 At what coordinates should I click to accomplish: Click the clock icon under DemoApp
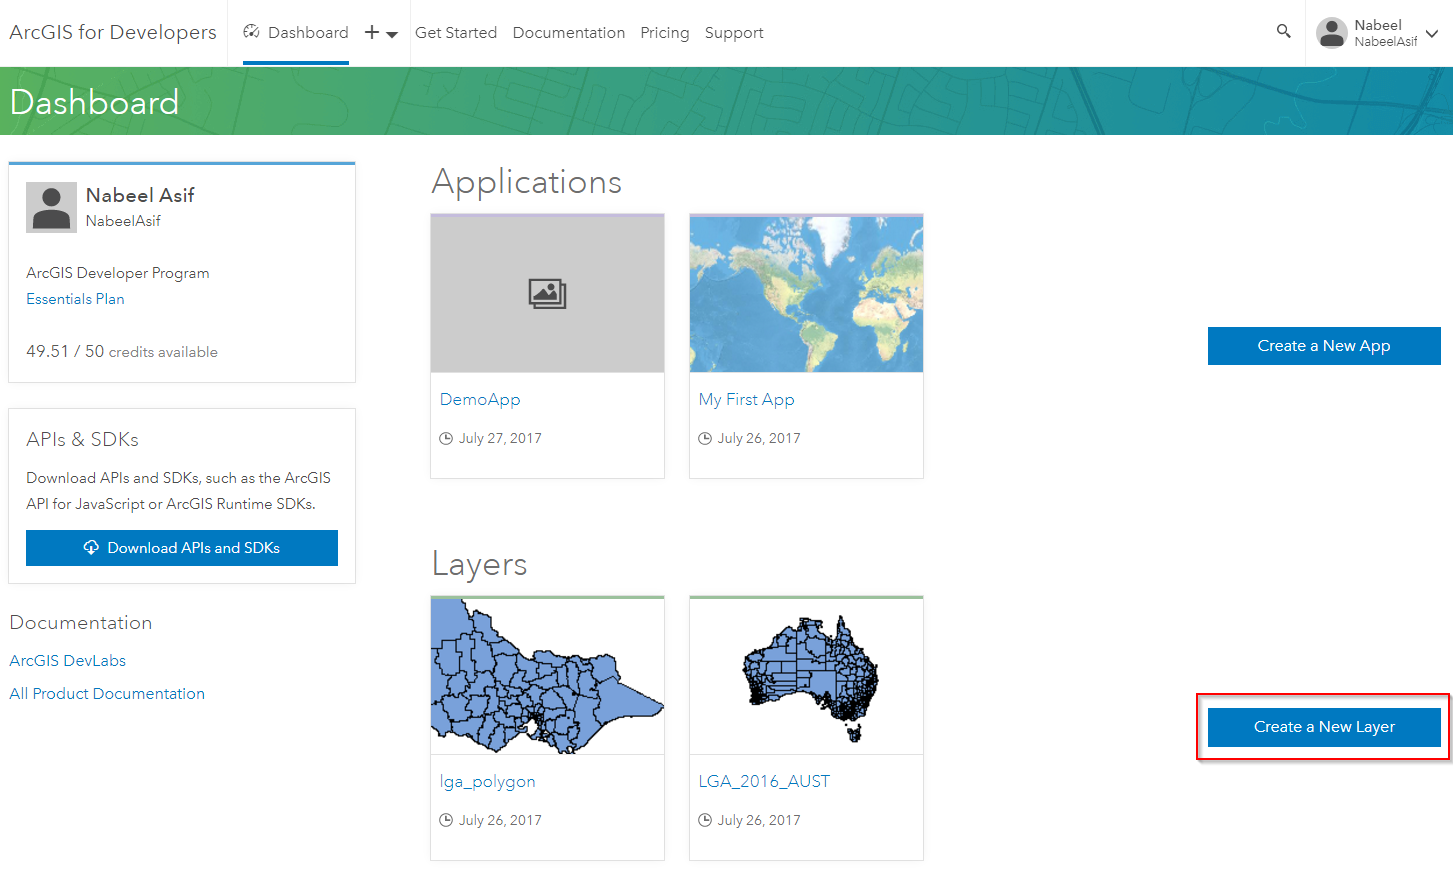[x=446, y=438]
